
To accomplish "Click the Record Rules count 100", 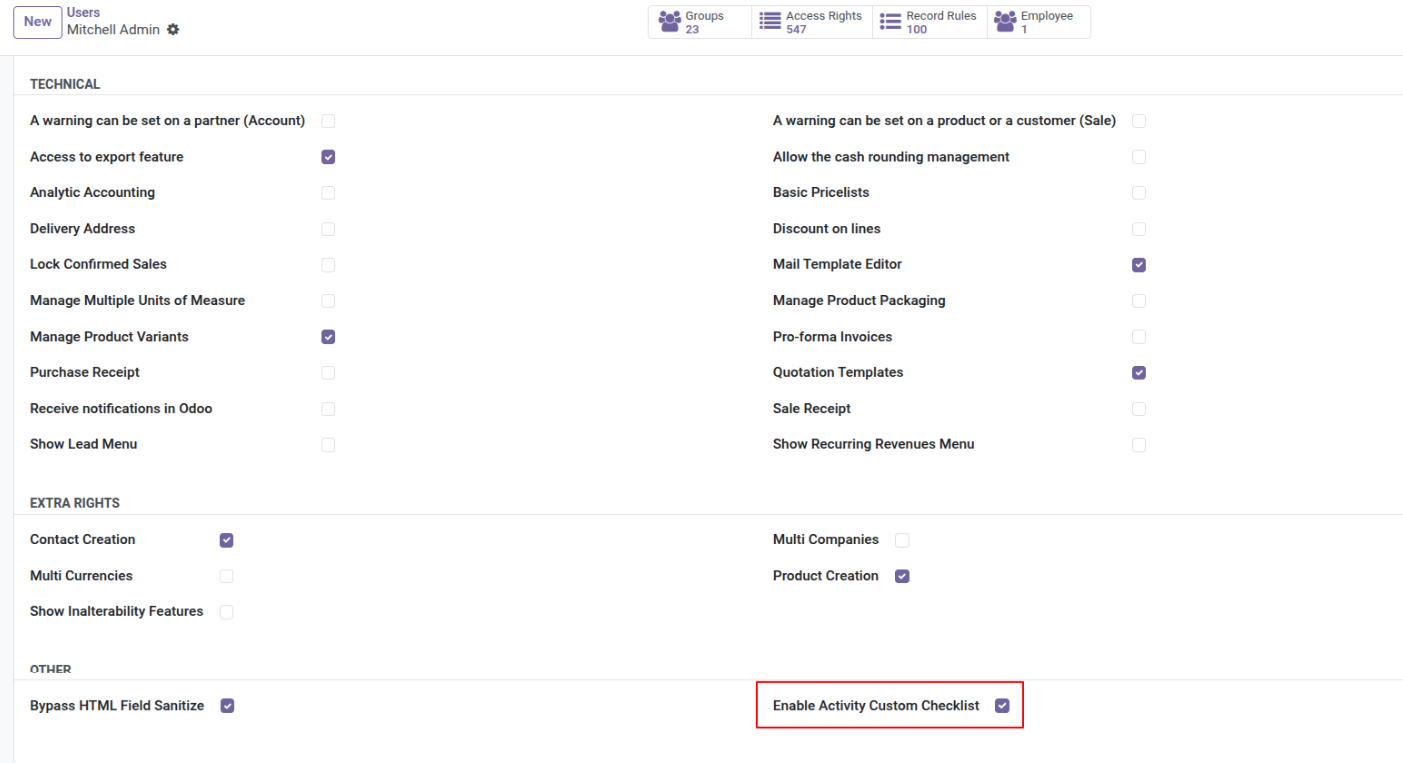I will click(x=917, y=30).
